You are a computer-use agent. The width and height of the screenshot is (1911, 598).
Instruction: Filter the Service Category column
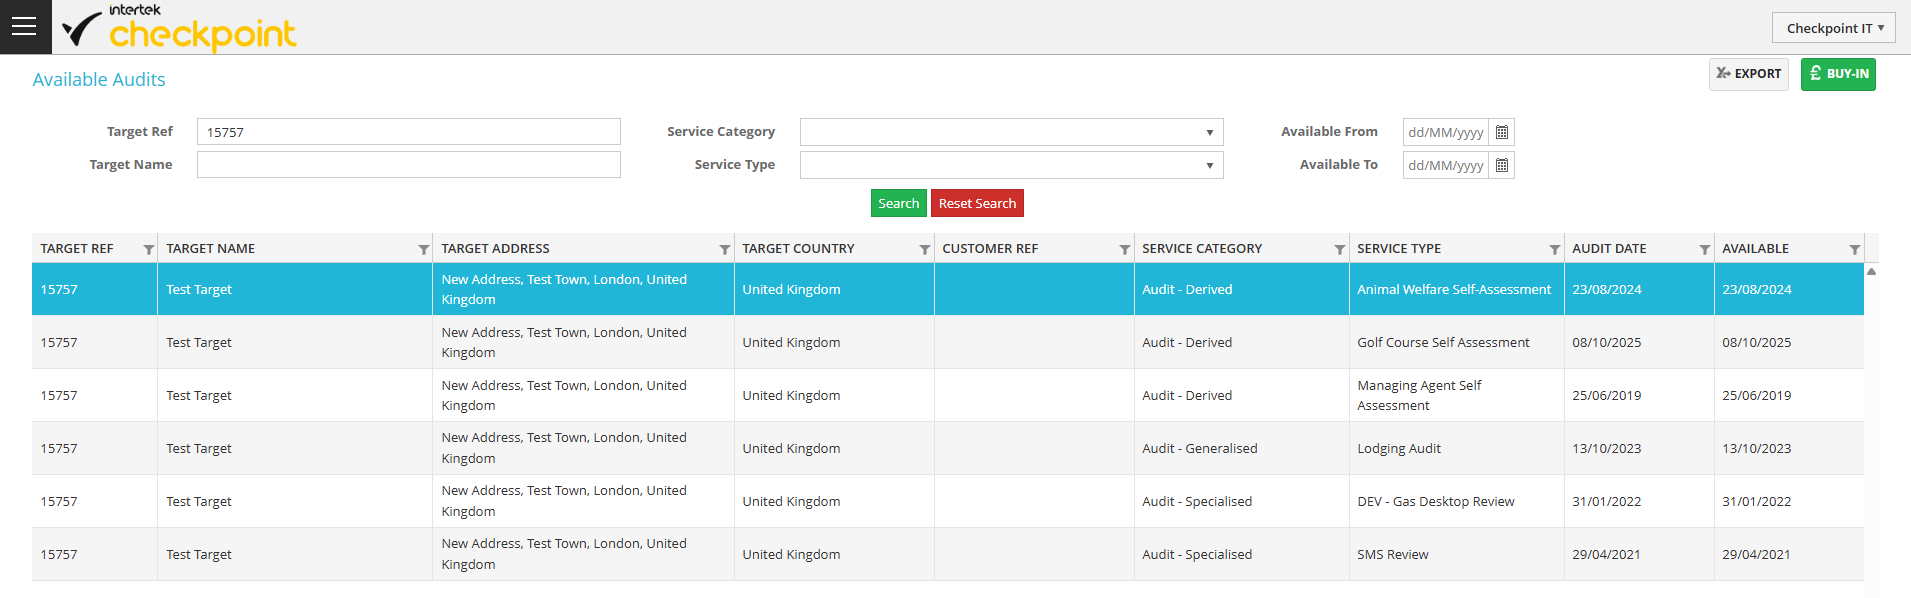(1339, 249)
